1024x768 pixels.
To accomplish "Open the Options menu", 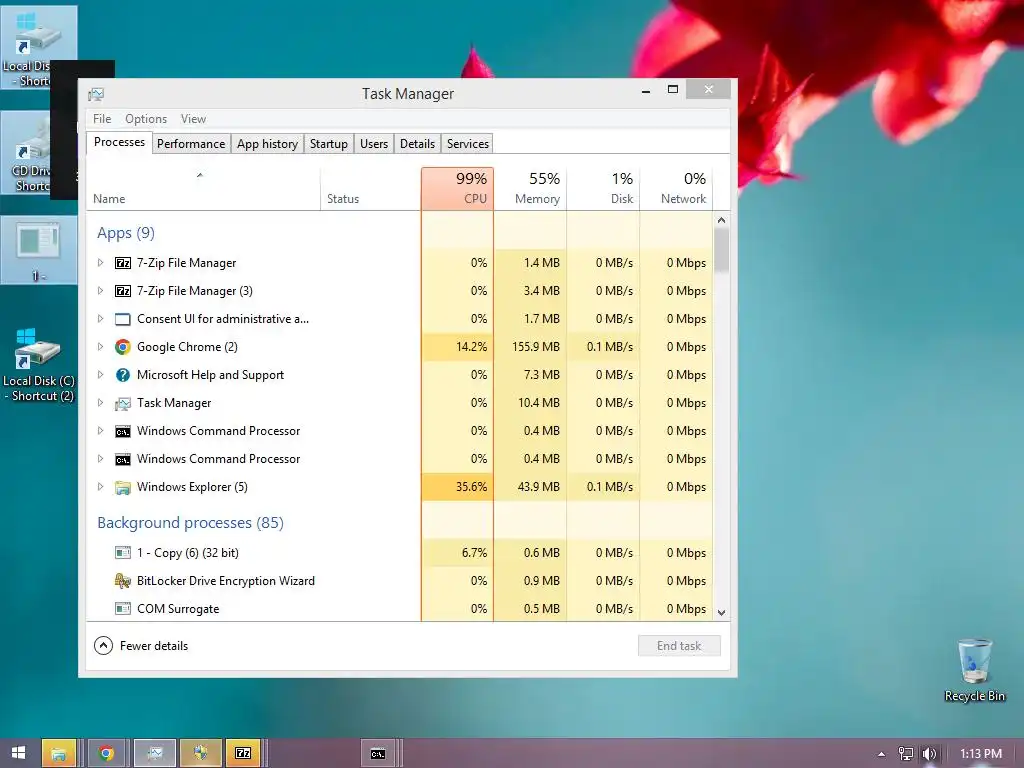I will pyautogui.click(x=146, y=119).
